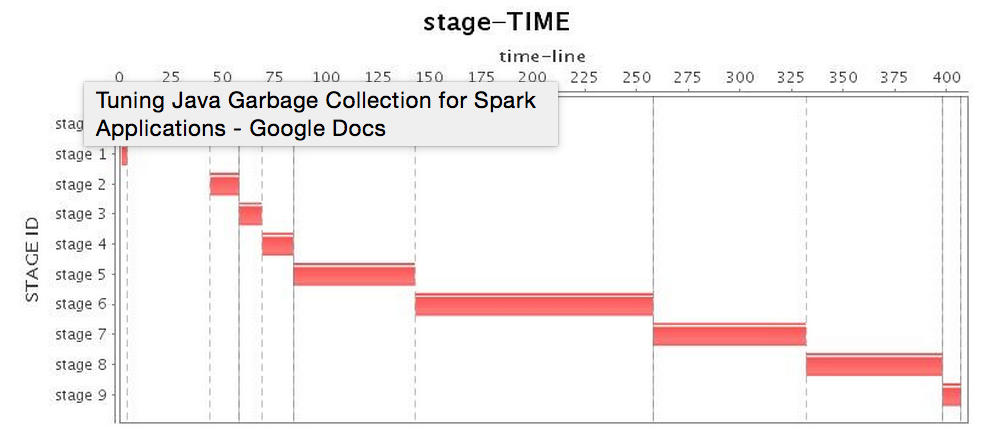The image size is (1008, 440).
Task: Select the stage 7 timeline bar
Action: pos(729,334)
